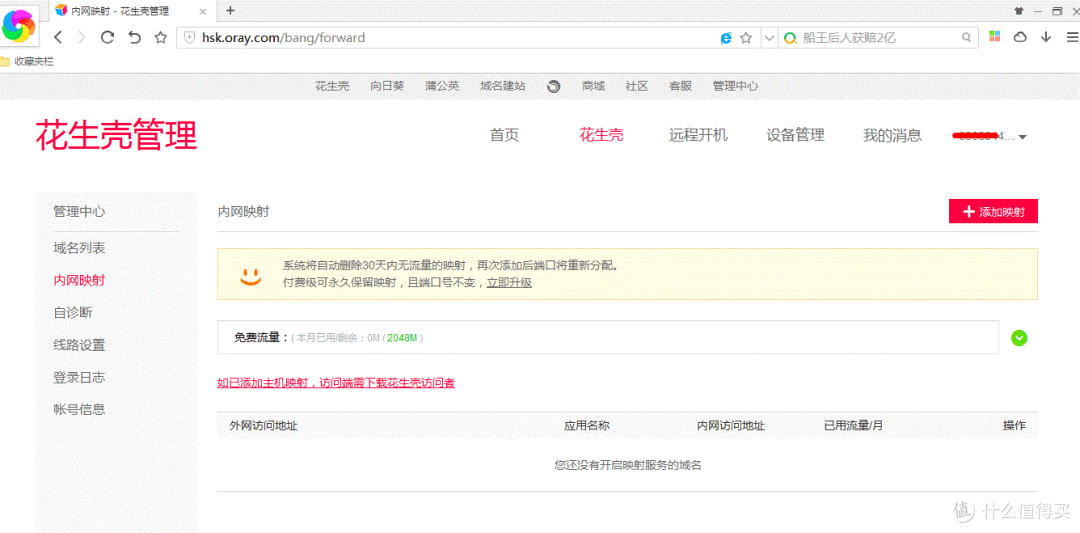
Task: Click the search box magnifier icon
Action: tap(966, 38)
